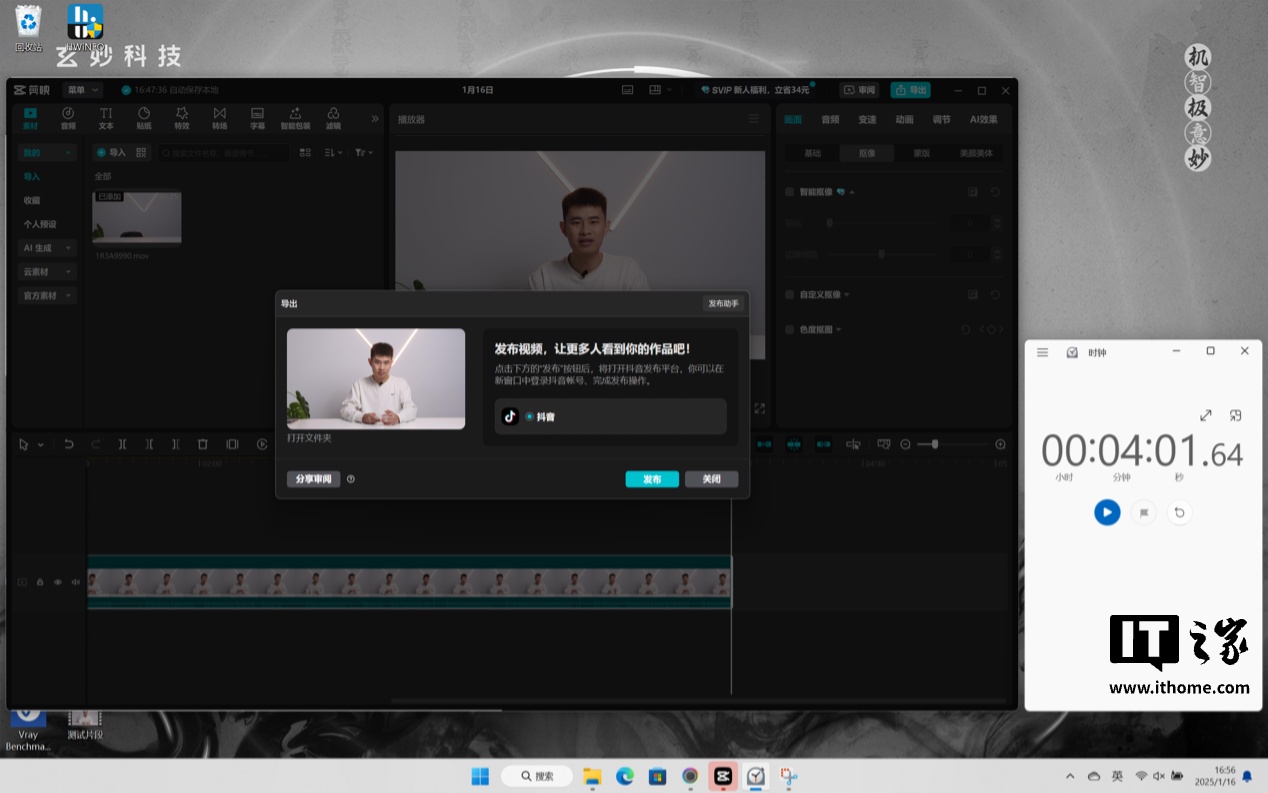Viewport: 1268px width, 793px height.
Task: Enable the 色度抠图 checkbox
Action: coord(790,329)
